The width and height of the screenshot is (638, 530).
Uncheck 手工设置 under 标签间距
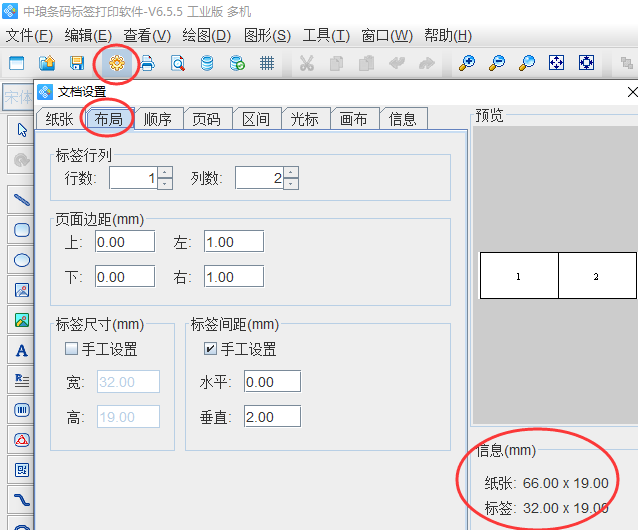(210, 349)
